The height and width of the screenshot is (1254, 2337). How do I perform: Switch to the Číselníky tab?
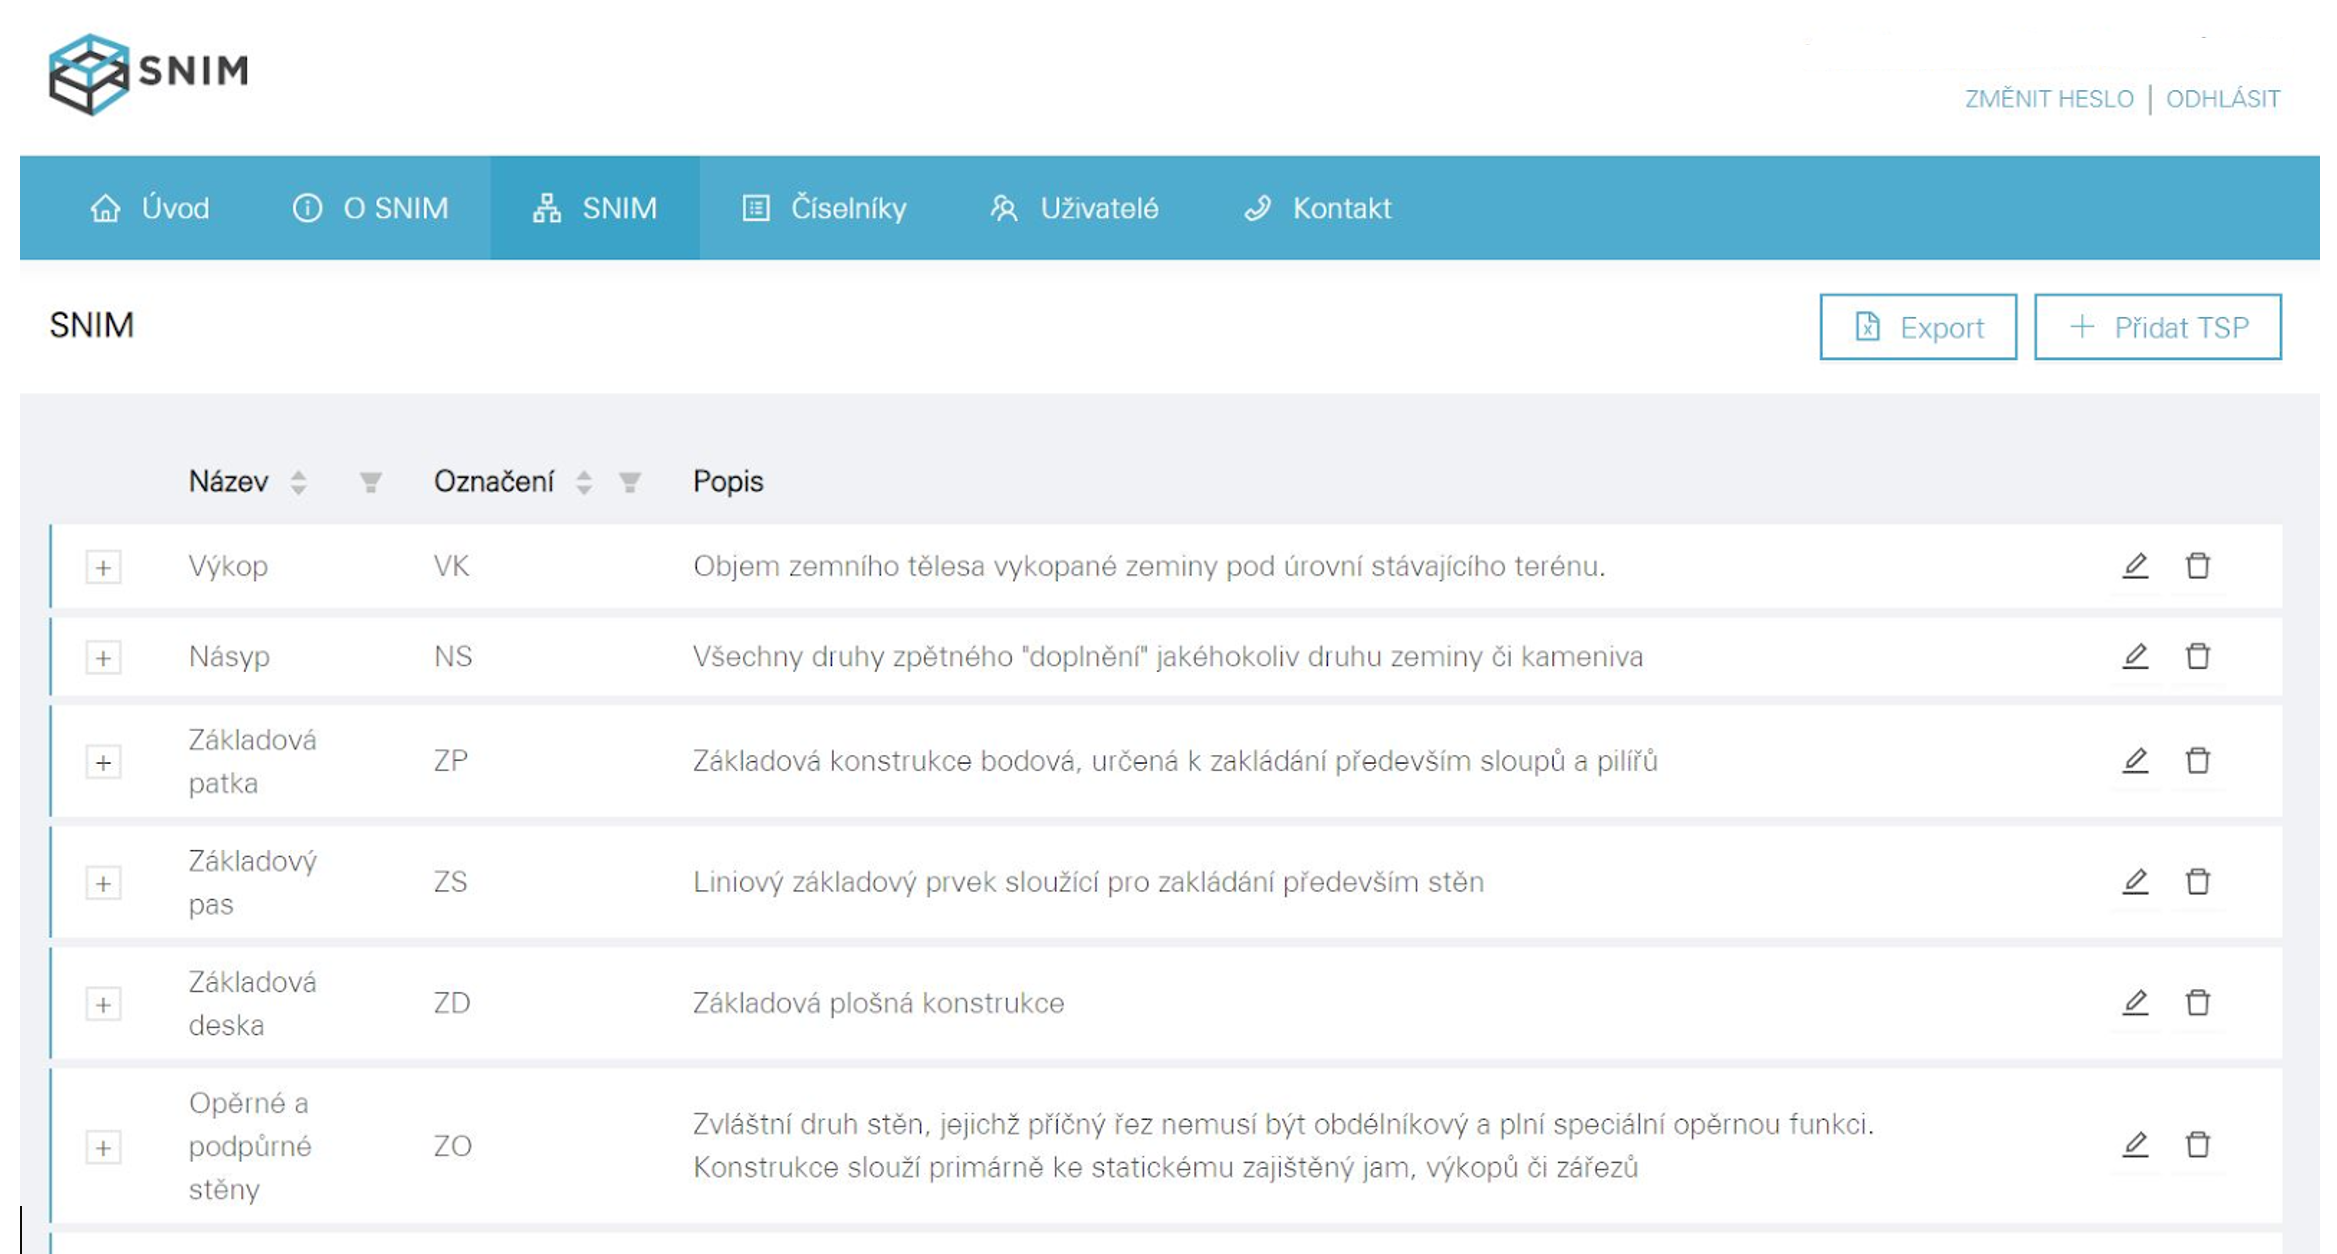pyautogui.click(x=848, y=209)
